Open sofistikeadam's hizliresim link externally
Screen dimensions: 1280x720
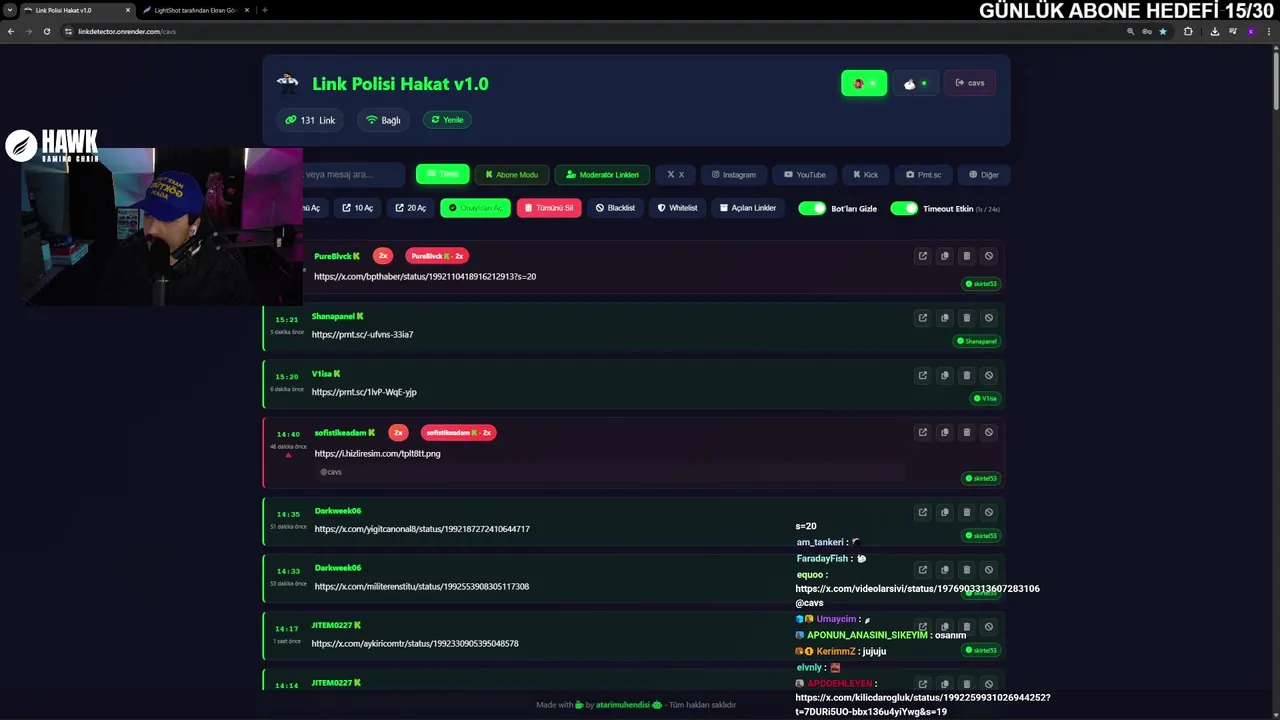click(922, 432)
